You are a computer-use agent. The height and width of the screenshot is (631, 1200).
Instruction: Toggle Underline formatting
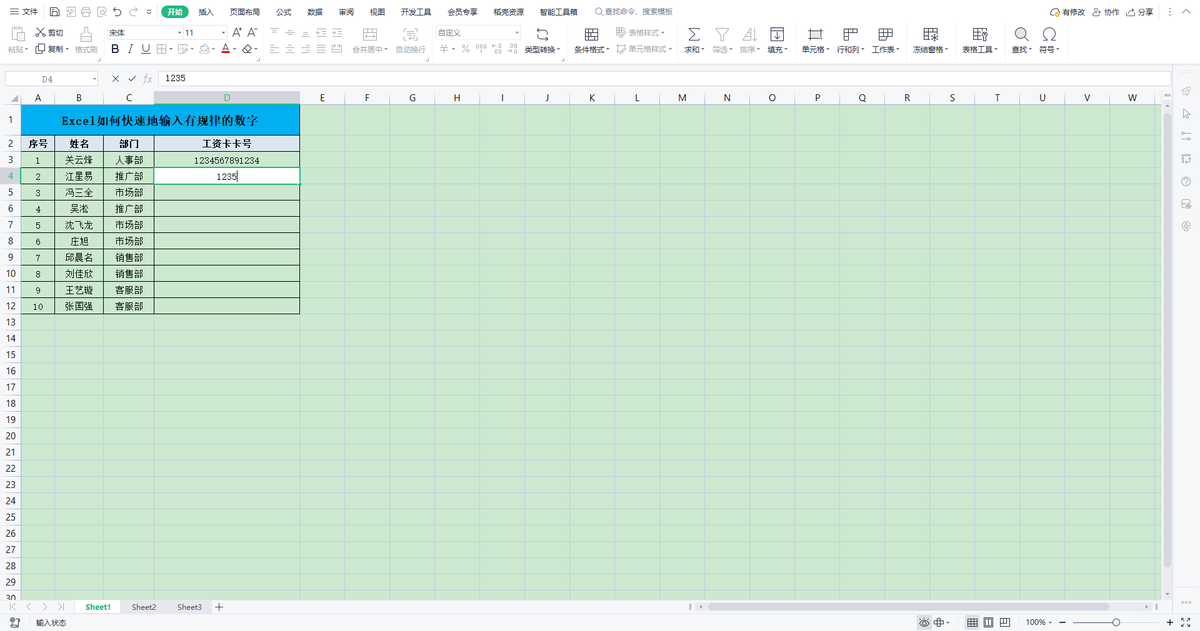(x=146, y=49)
